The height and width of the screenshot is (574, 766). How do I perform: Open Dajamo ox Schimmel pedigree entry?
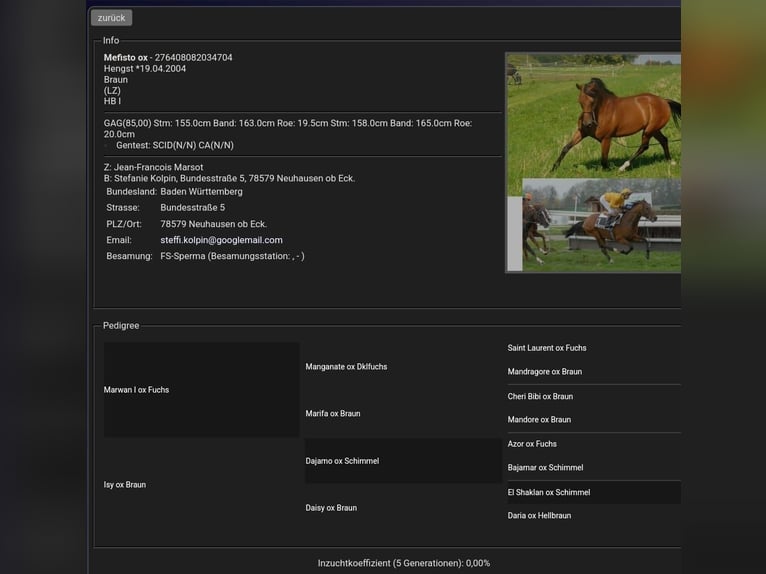(x=342, y=461)
